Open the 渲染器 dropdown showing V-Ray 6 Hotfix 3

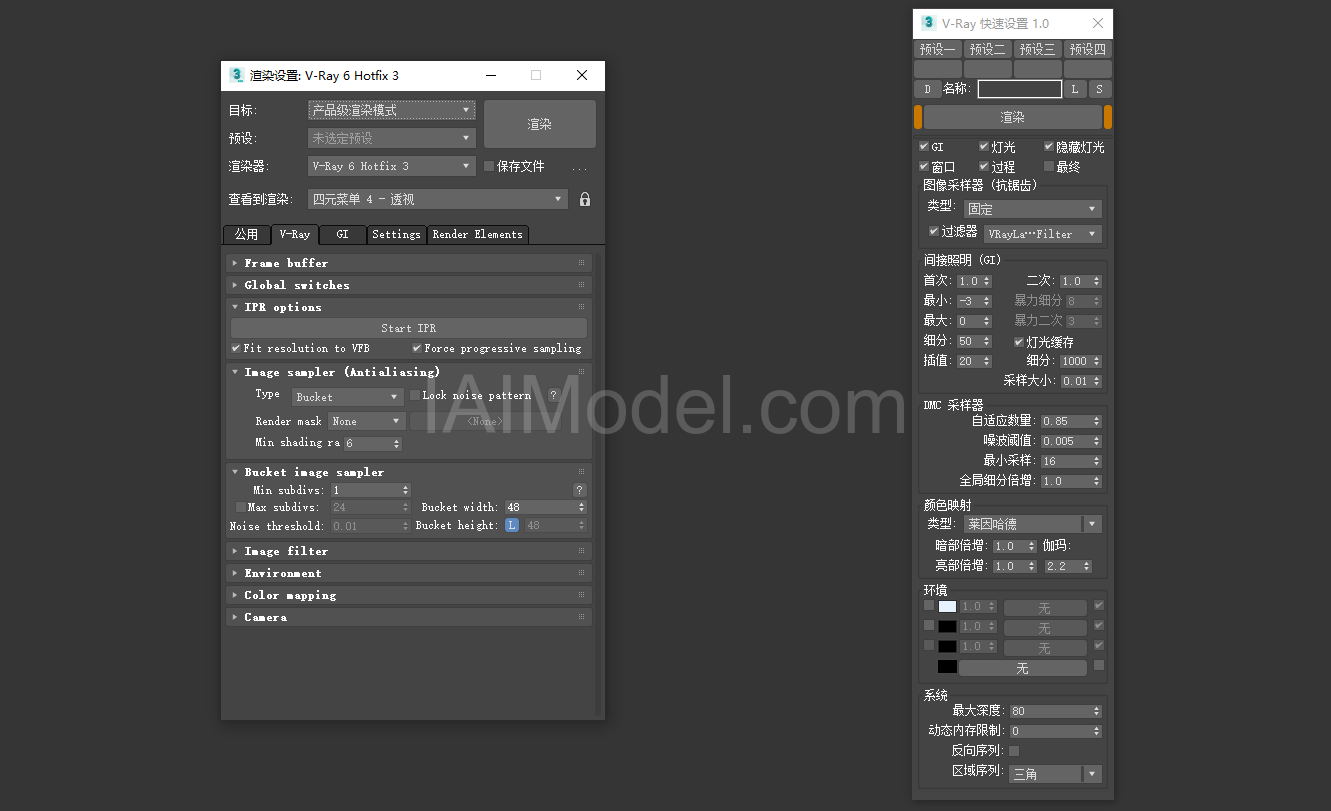click(x=391, y=166)
